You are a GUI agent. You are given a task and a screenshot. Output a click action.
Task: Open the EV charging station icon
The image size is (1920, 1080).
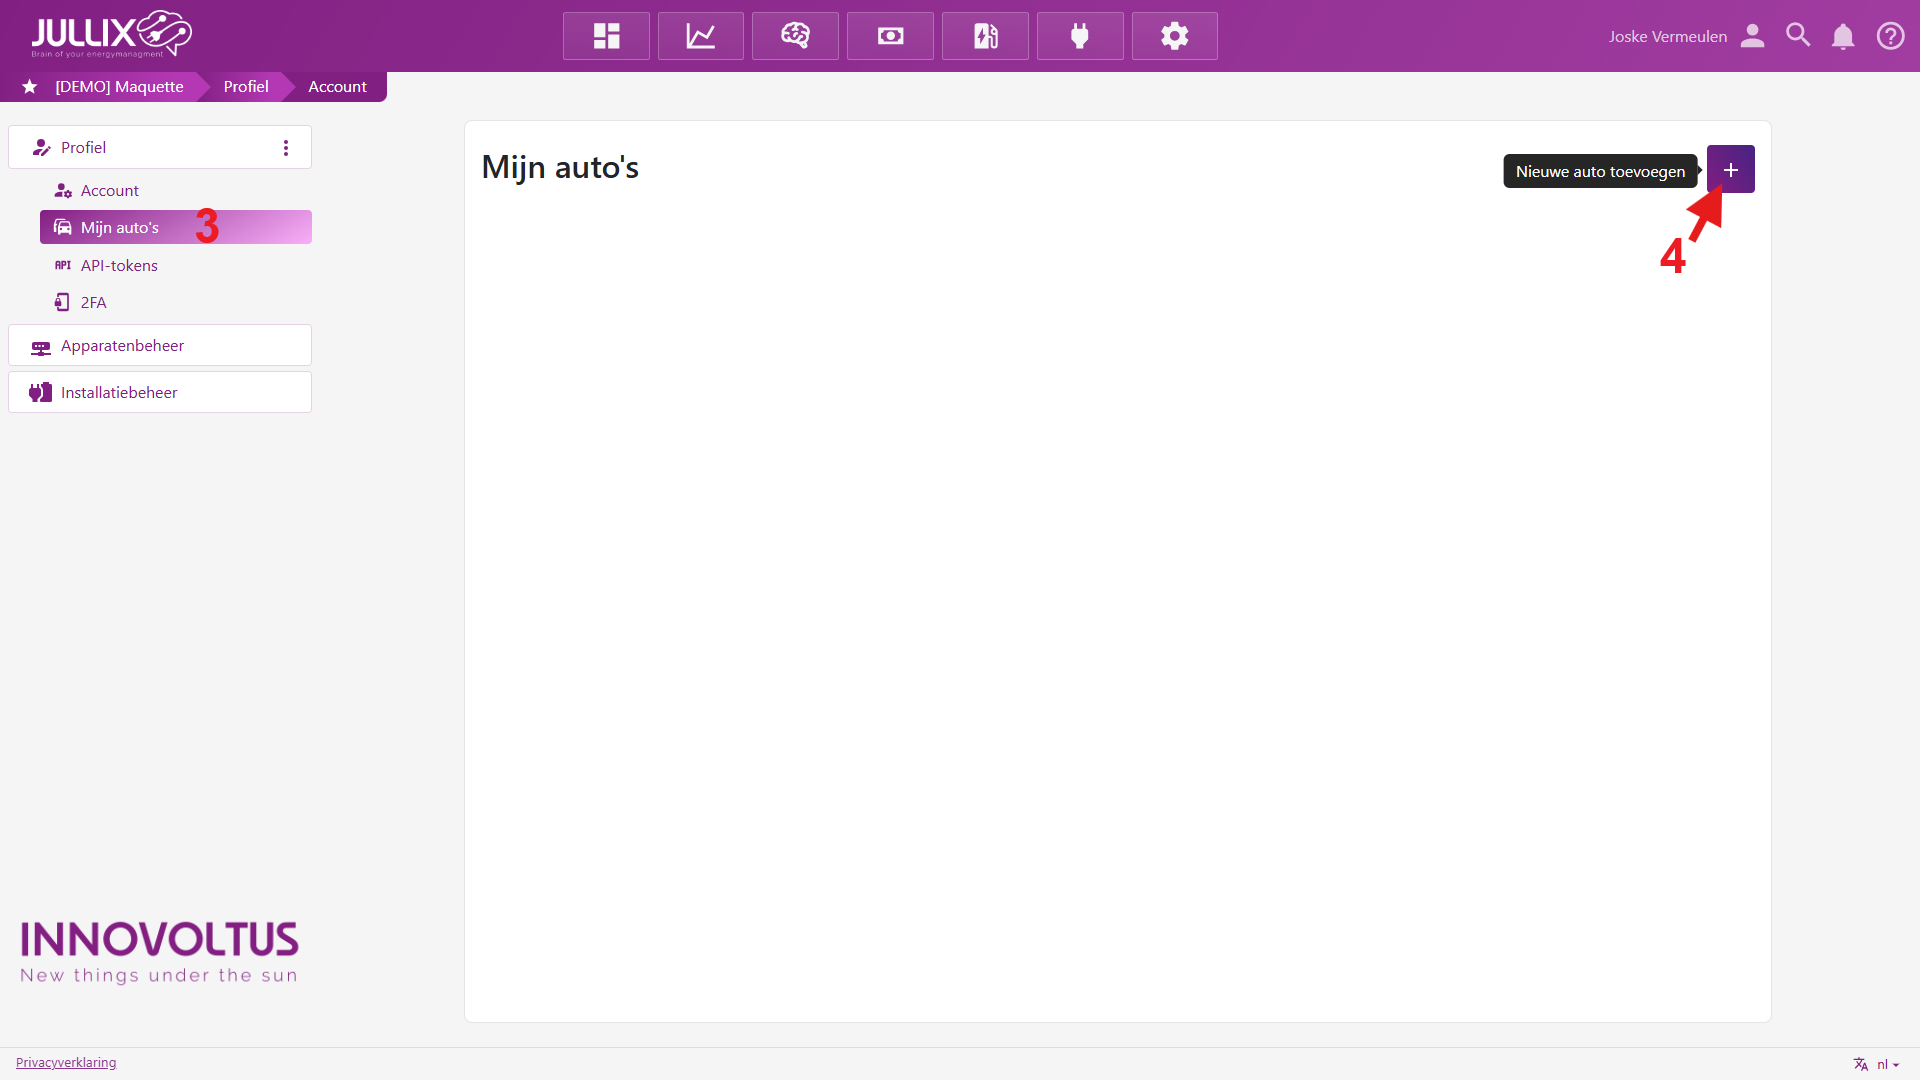tap(985, 36)
